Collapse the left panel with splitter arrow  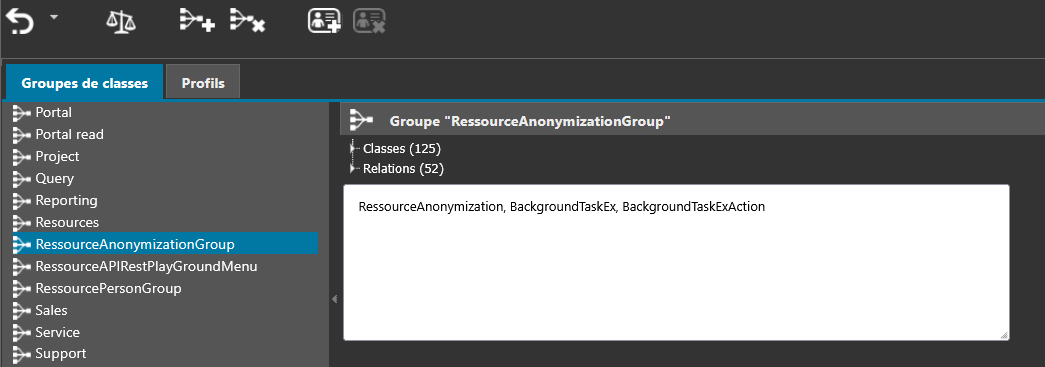pos(335,300)
